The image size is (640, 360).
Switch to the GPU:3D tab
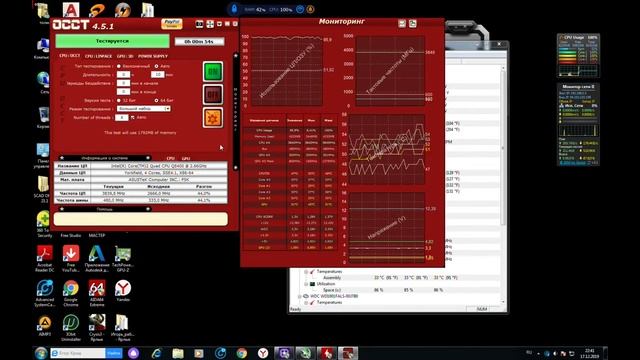[125, 56]
